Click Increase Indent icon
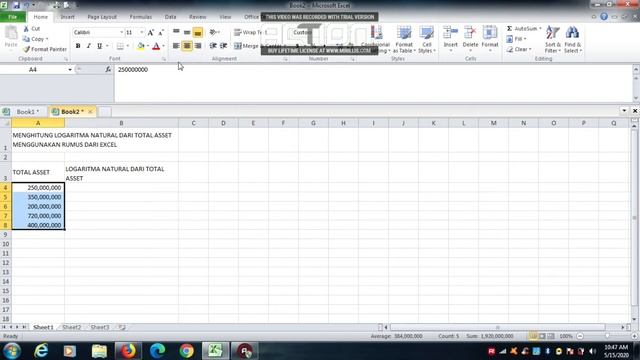 coord(223,46)
